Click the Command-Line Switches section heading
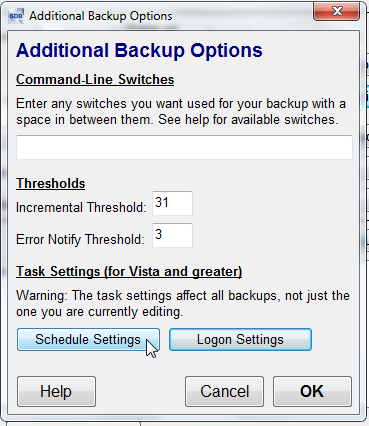 tap(95, 80)
